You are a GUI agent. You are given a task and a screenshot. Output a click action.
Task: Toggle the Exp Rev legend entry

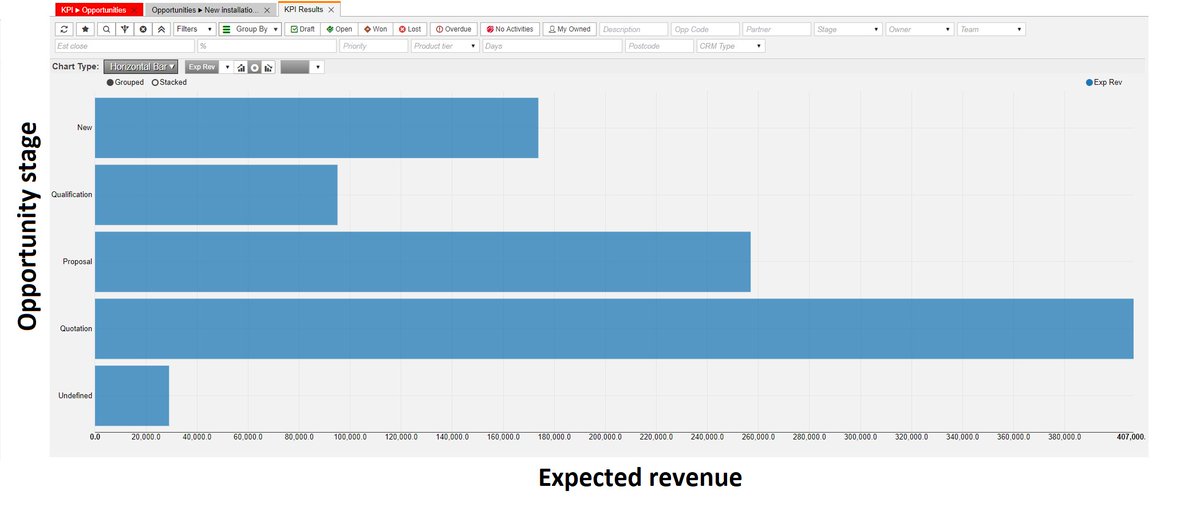pyautogui.click(x=1104, y=82)
